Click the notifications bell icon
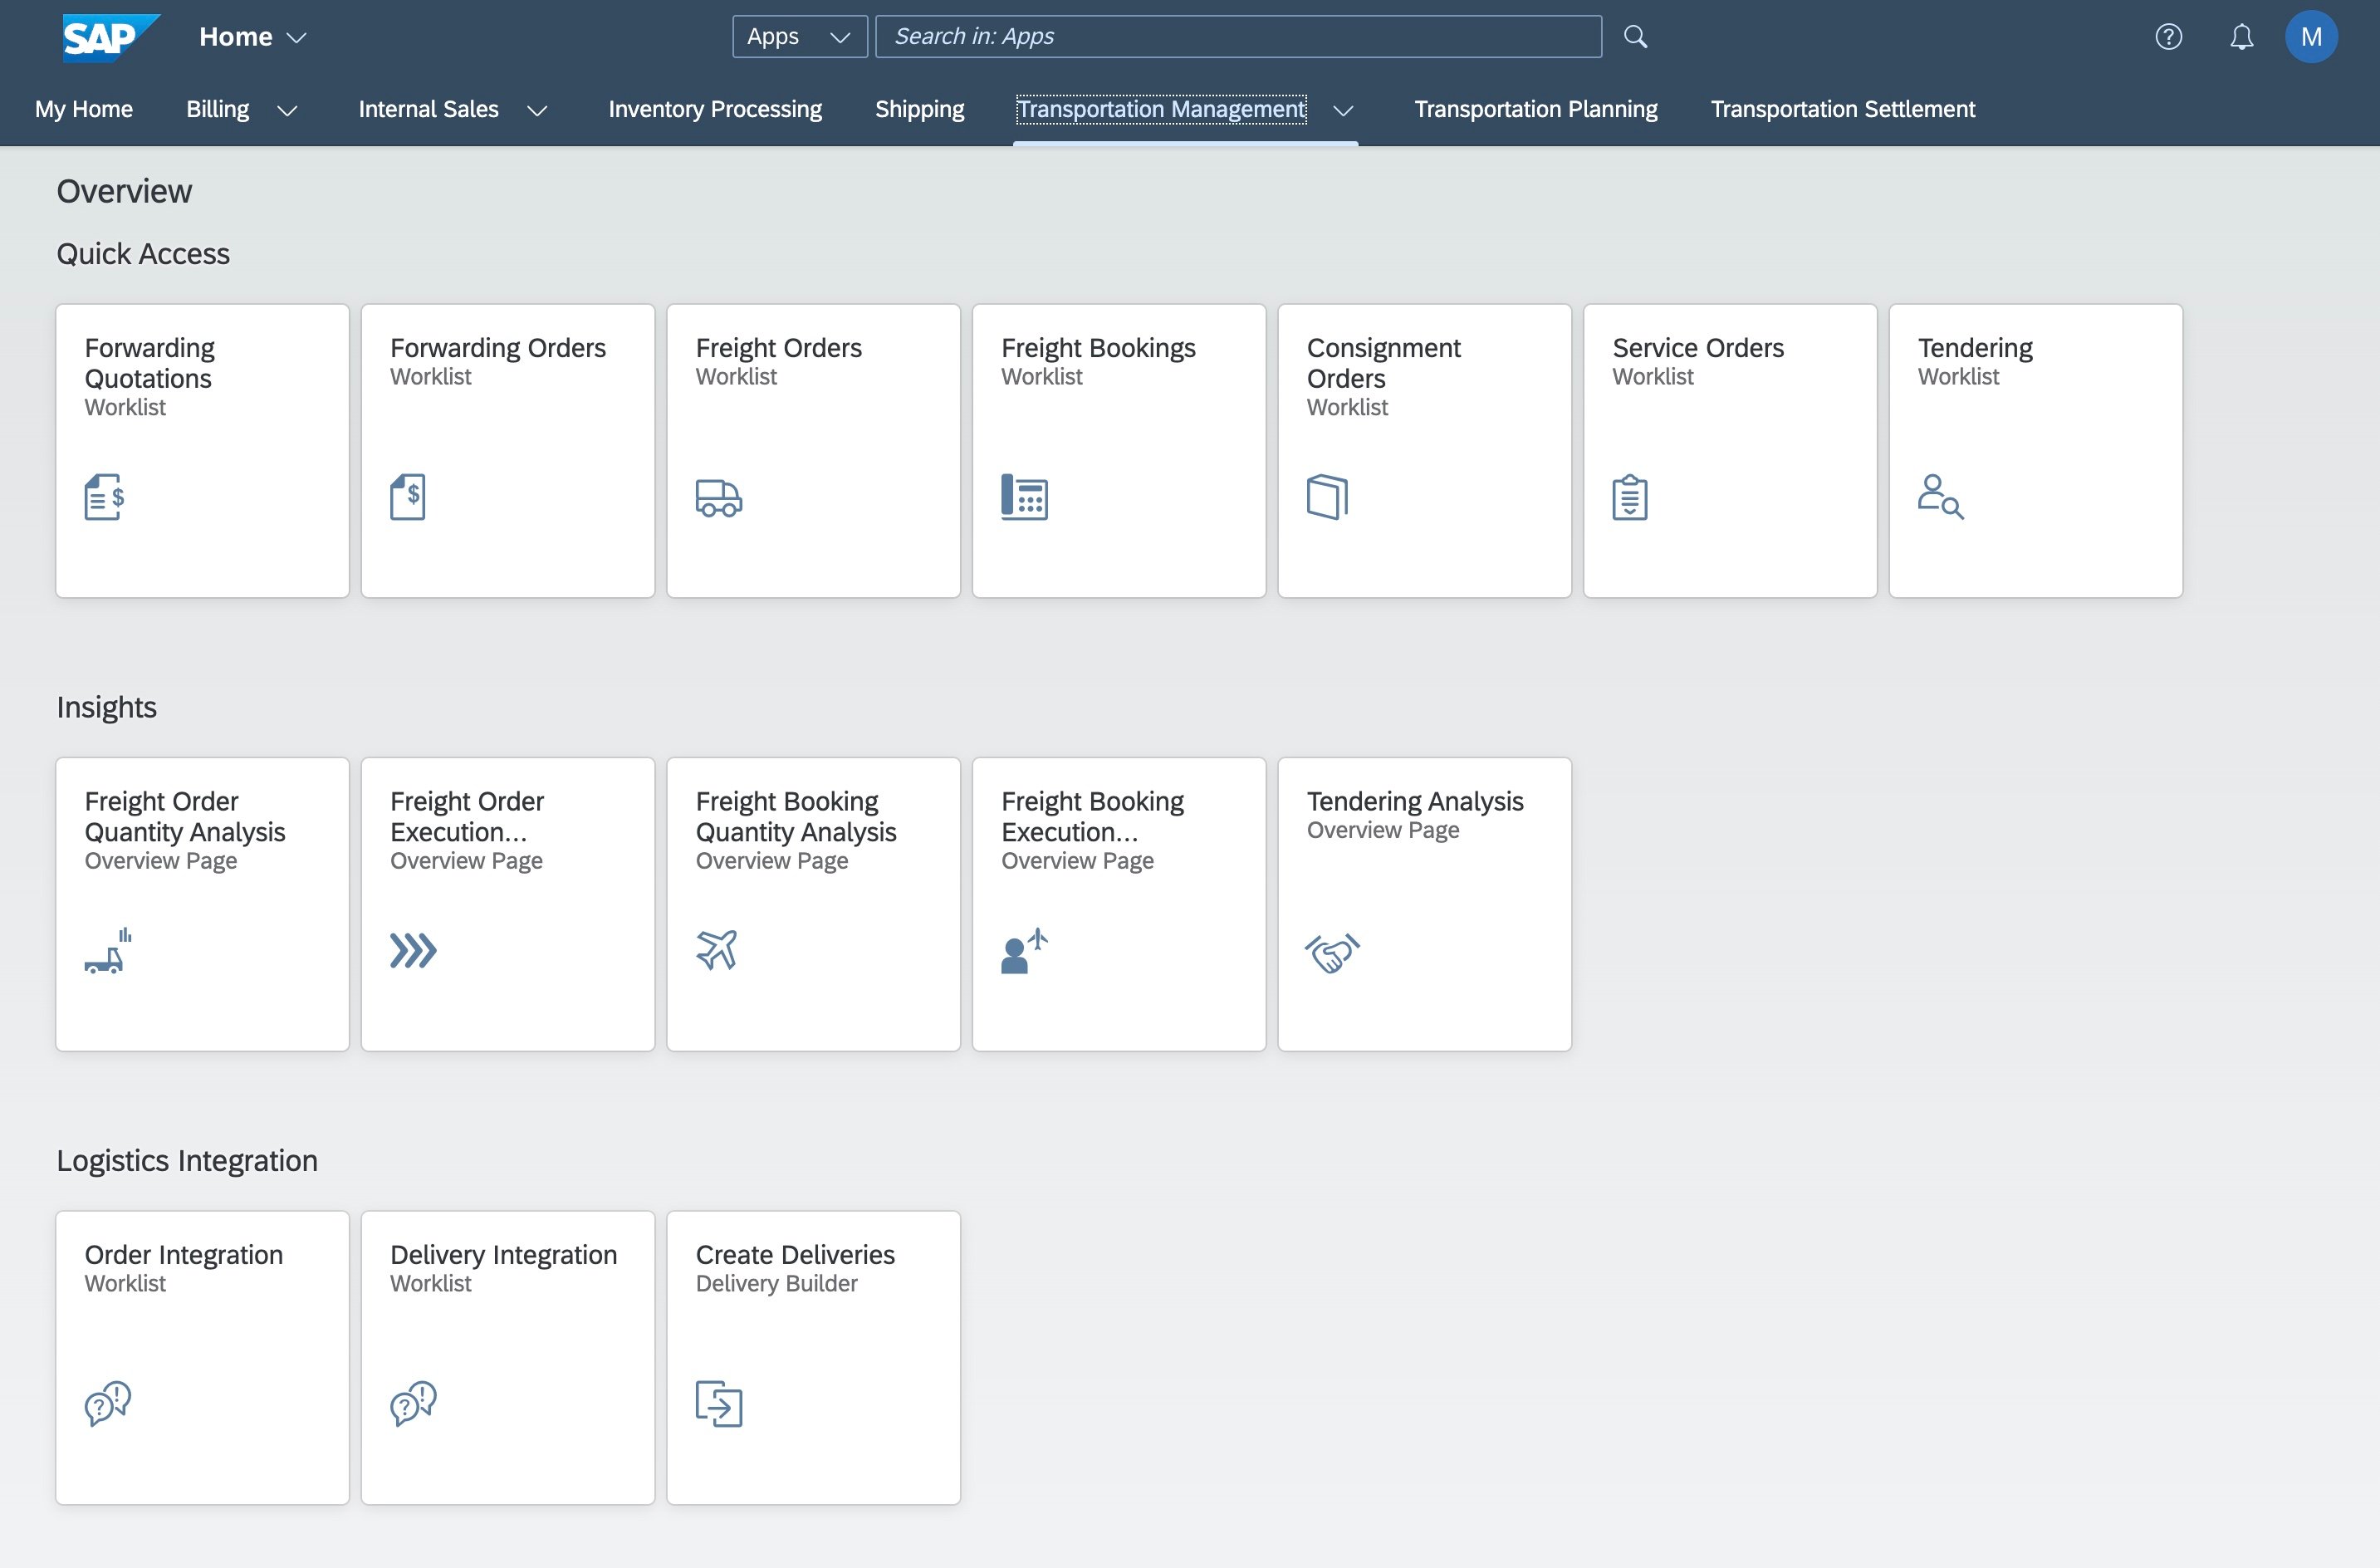 point(2241,36)
